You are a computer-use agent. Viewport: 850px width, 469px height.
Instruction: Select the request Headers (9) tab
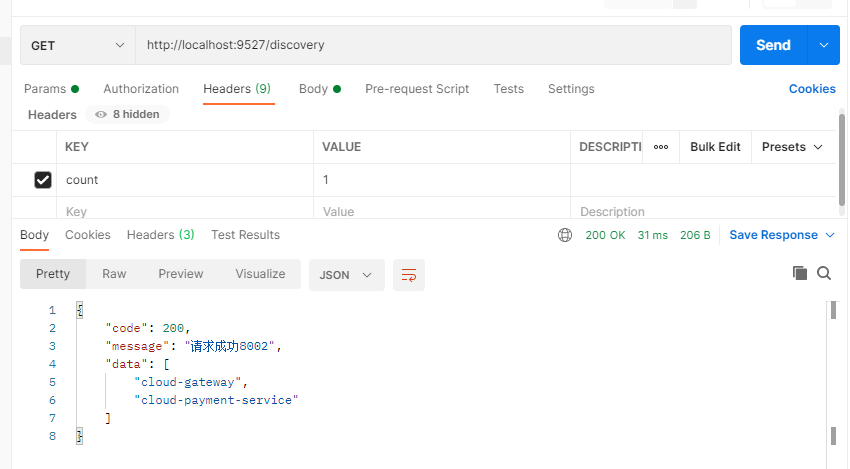point(237,89)
